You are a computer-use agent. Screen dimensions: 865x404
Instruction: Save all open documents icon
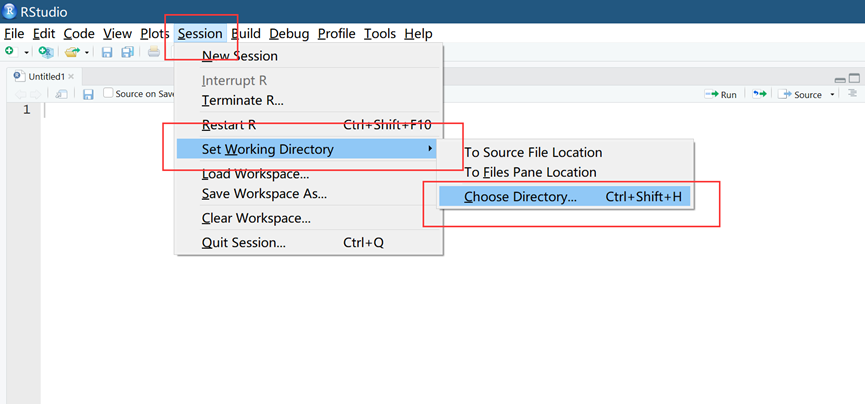coord(127,52)
